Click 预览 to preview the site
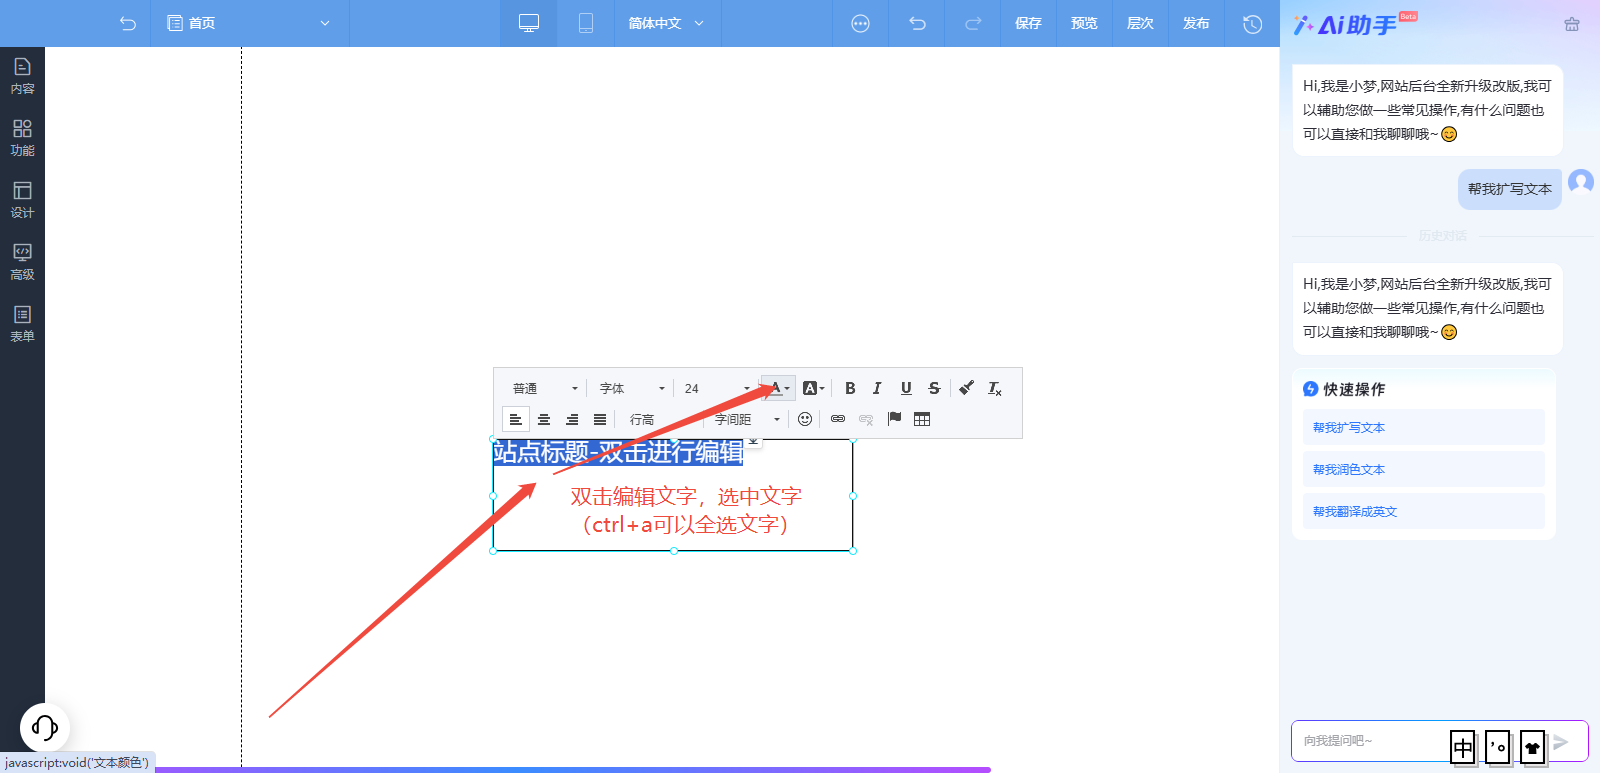The width and height of the screenshot is (1600, 773). (1084, 23)
